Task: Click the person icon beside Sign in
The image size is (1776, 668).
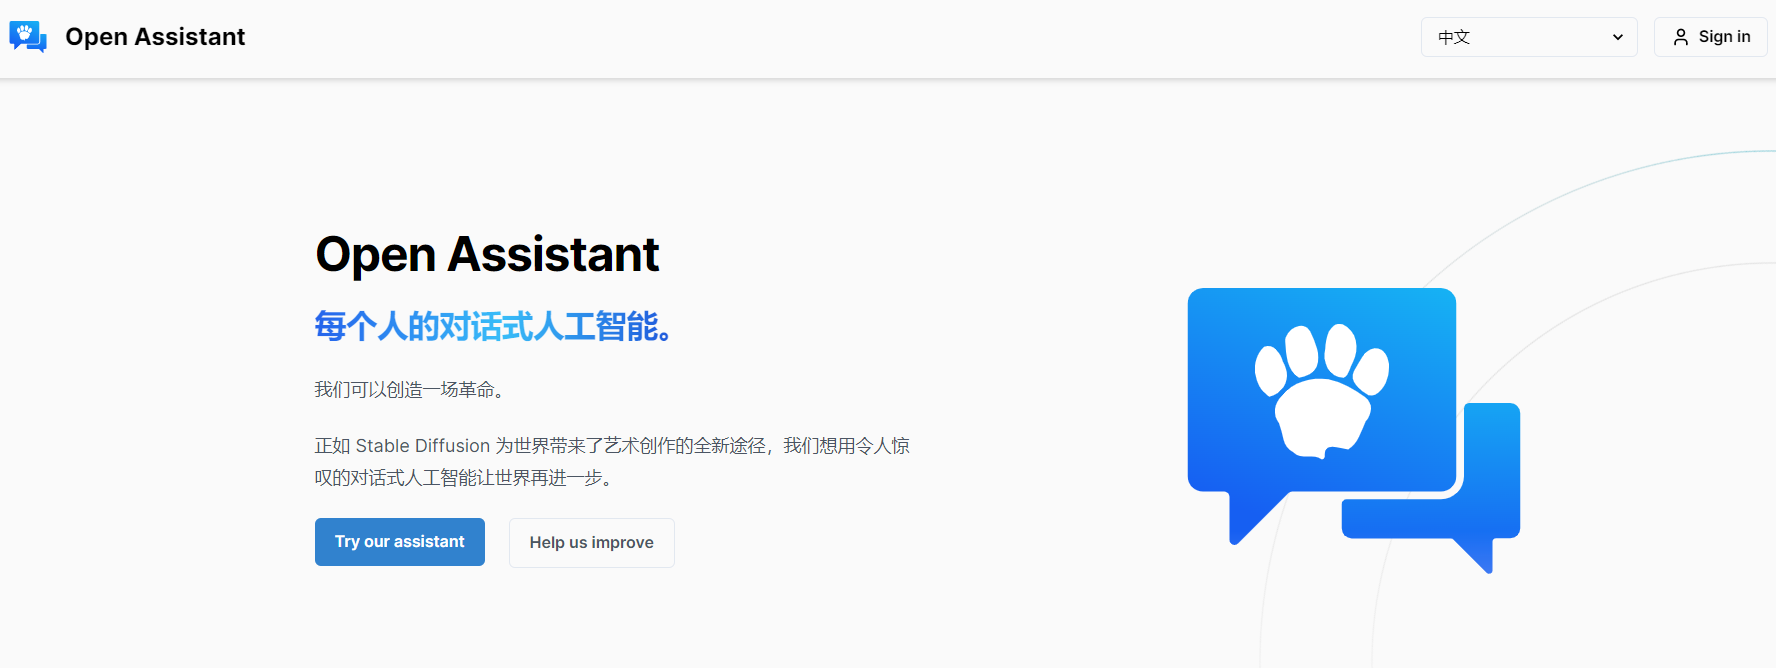Action: coord(1681,37)
